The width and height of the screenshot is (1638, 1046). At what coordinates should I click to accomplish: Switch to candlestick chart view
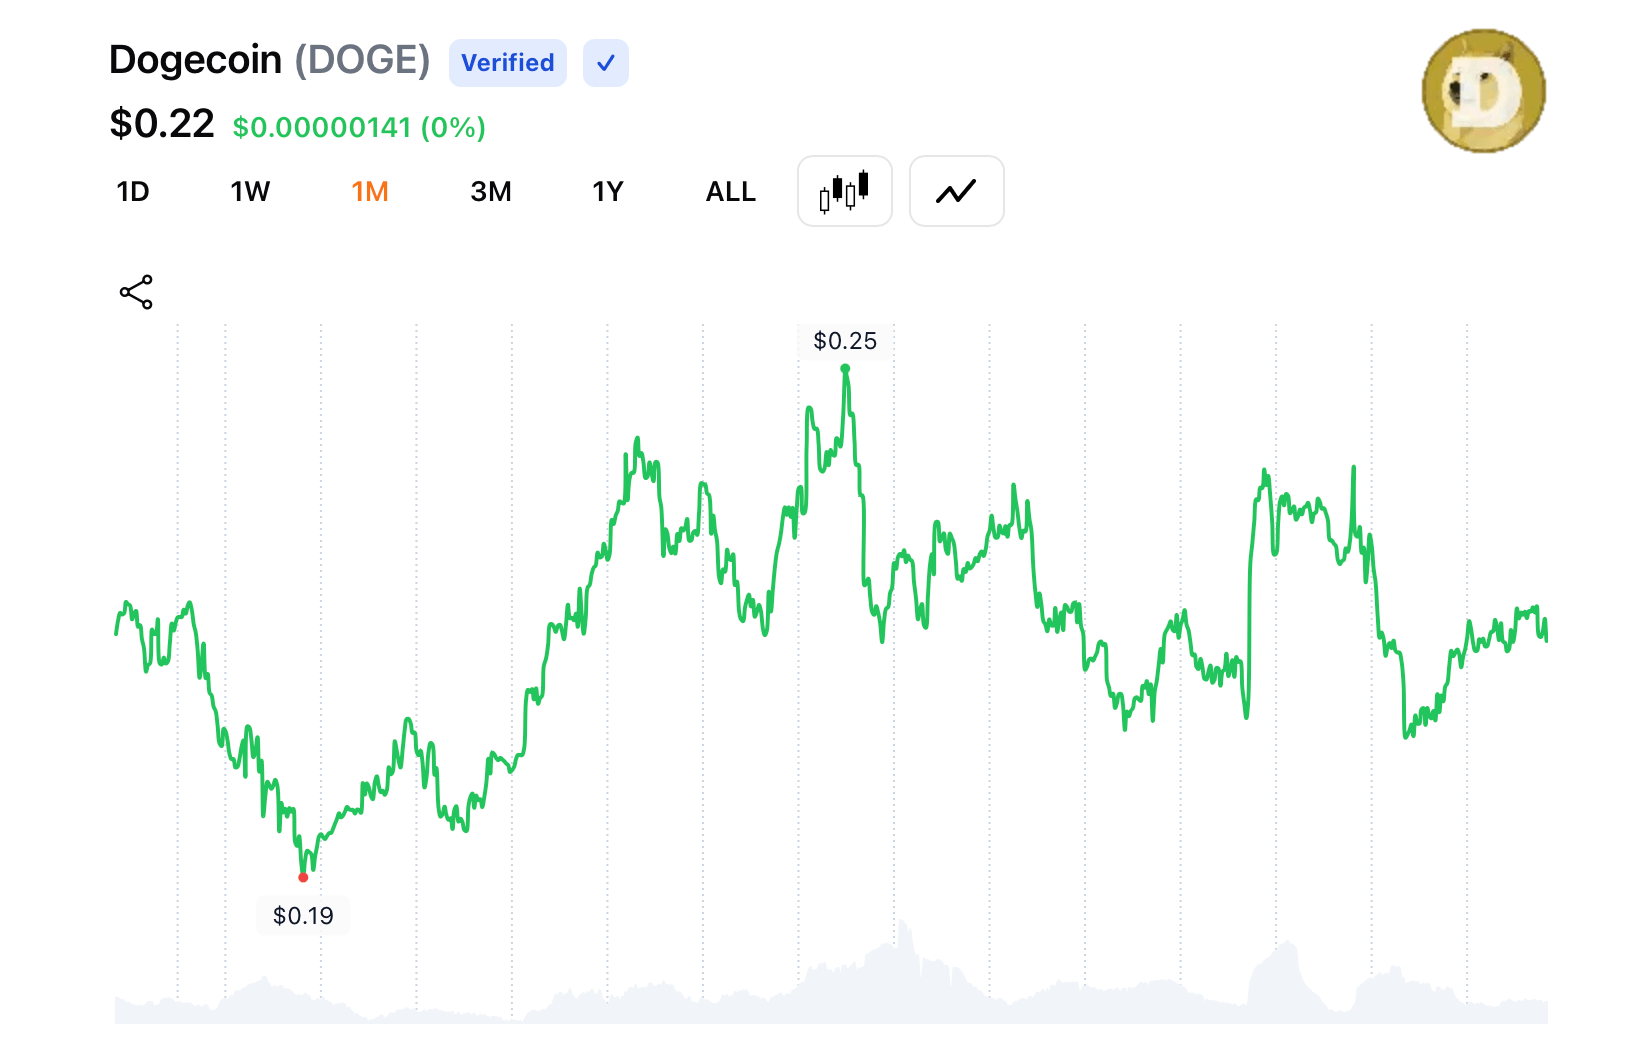pos(844,191)
